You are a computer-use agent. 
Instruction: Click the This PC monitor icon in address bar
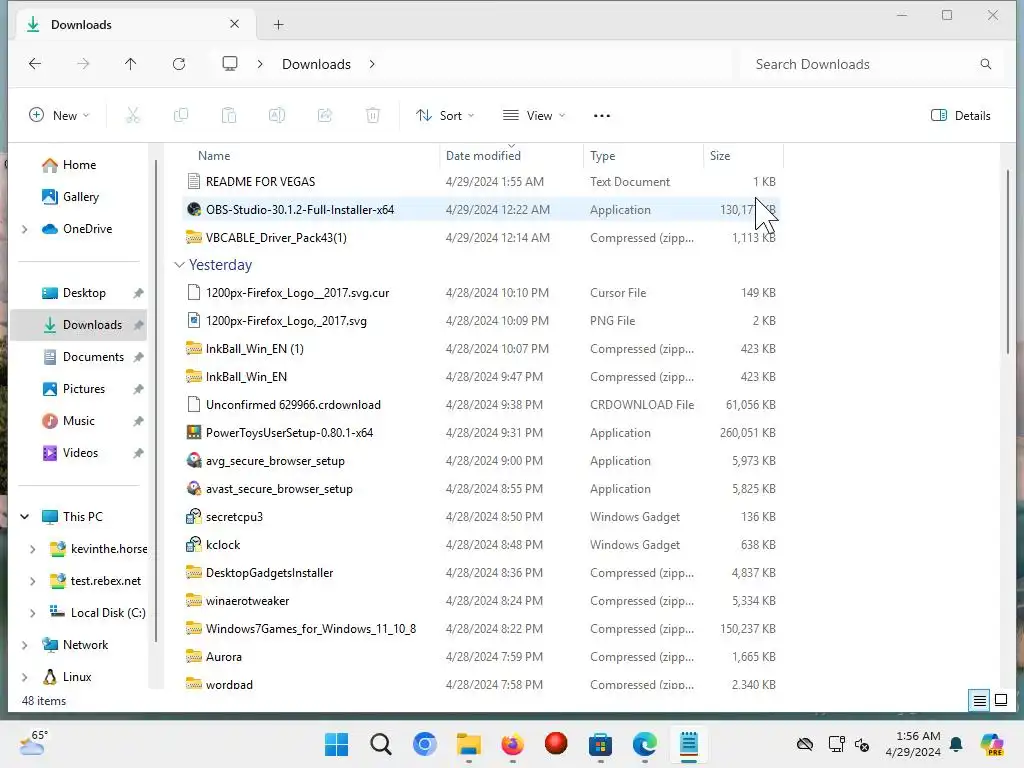click(x=230, y=64)
